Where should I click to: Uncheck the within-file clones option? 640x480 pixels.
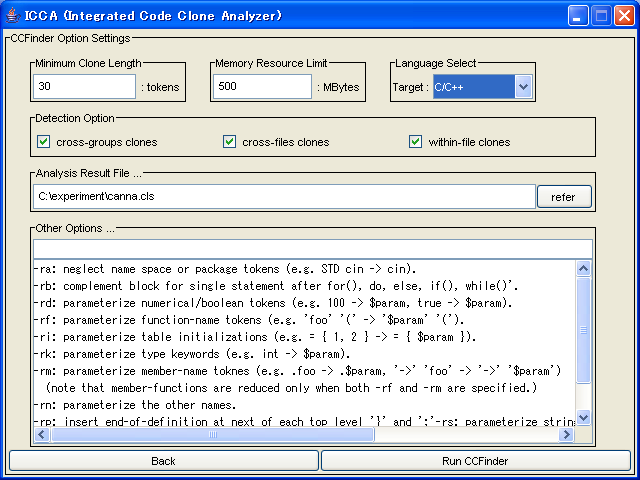pyautogui.click(x=416, y=142)
